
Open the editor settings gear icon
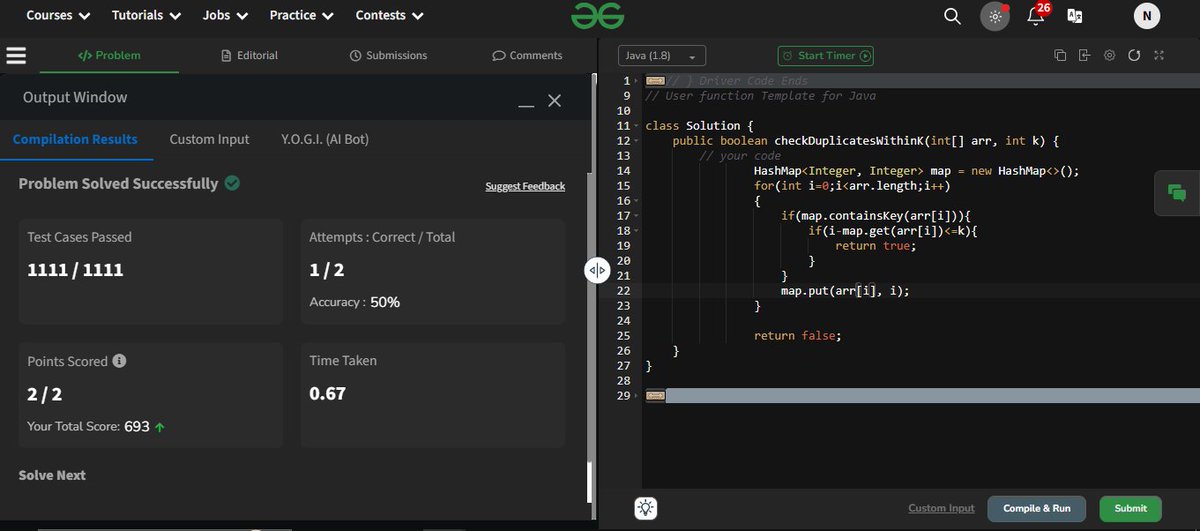pos(1109,56)
